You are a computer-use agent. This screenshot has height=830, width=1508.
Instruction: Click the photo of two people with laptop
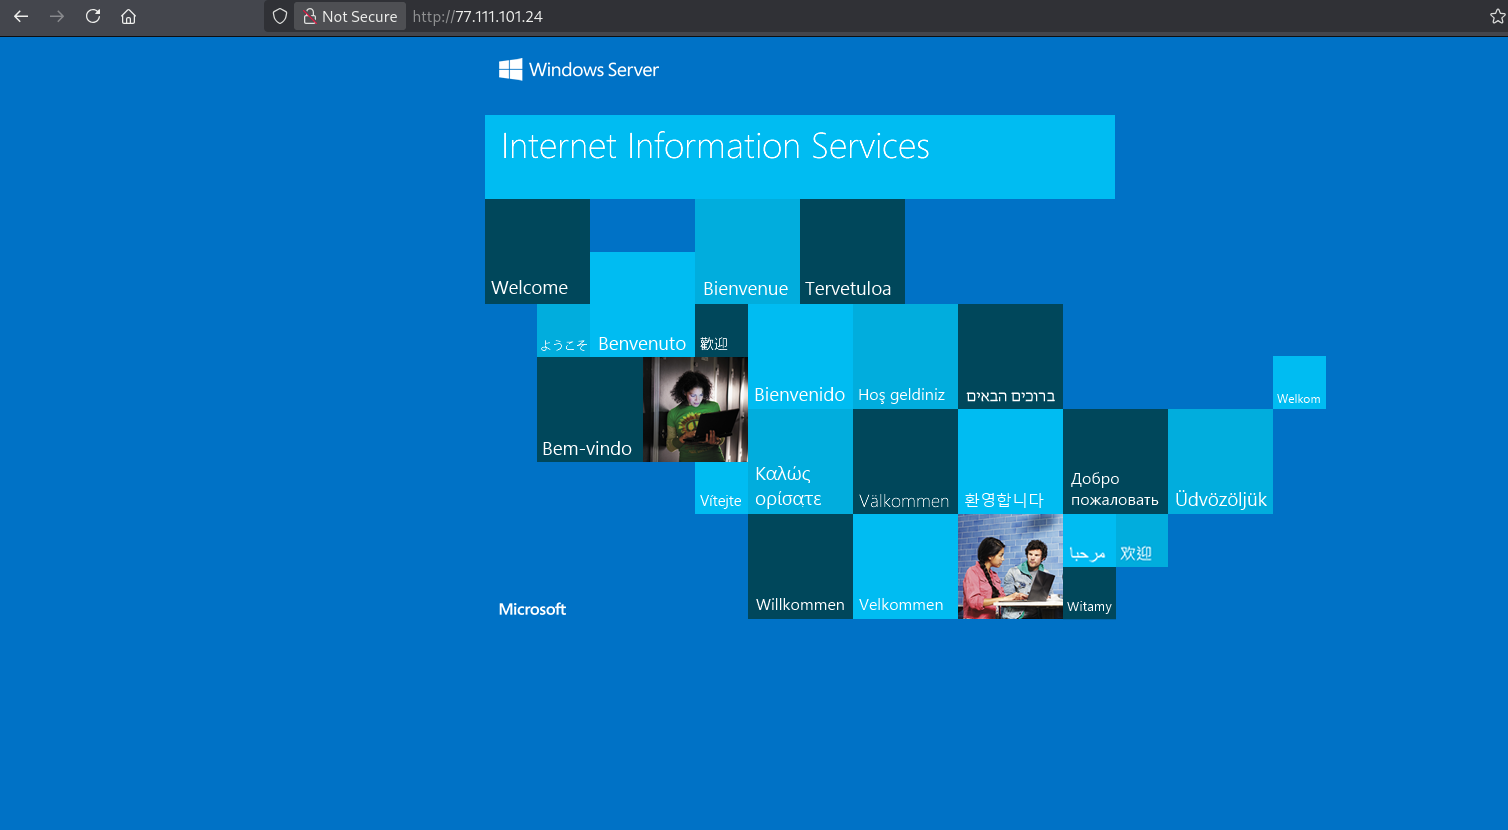coord(1010,566)
